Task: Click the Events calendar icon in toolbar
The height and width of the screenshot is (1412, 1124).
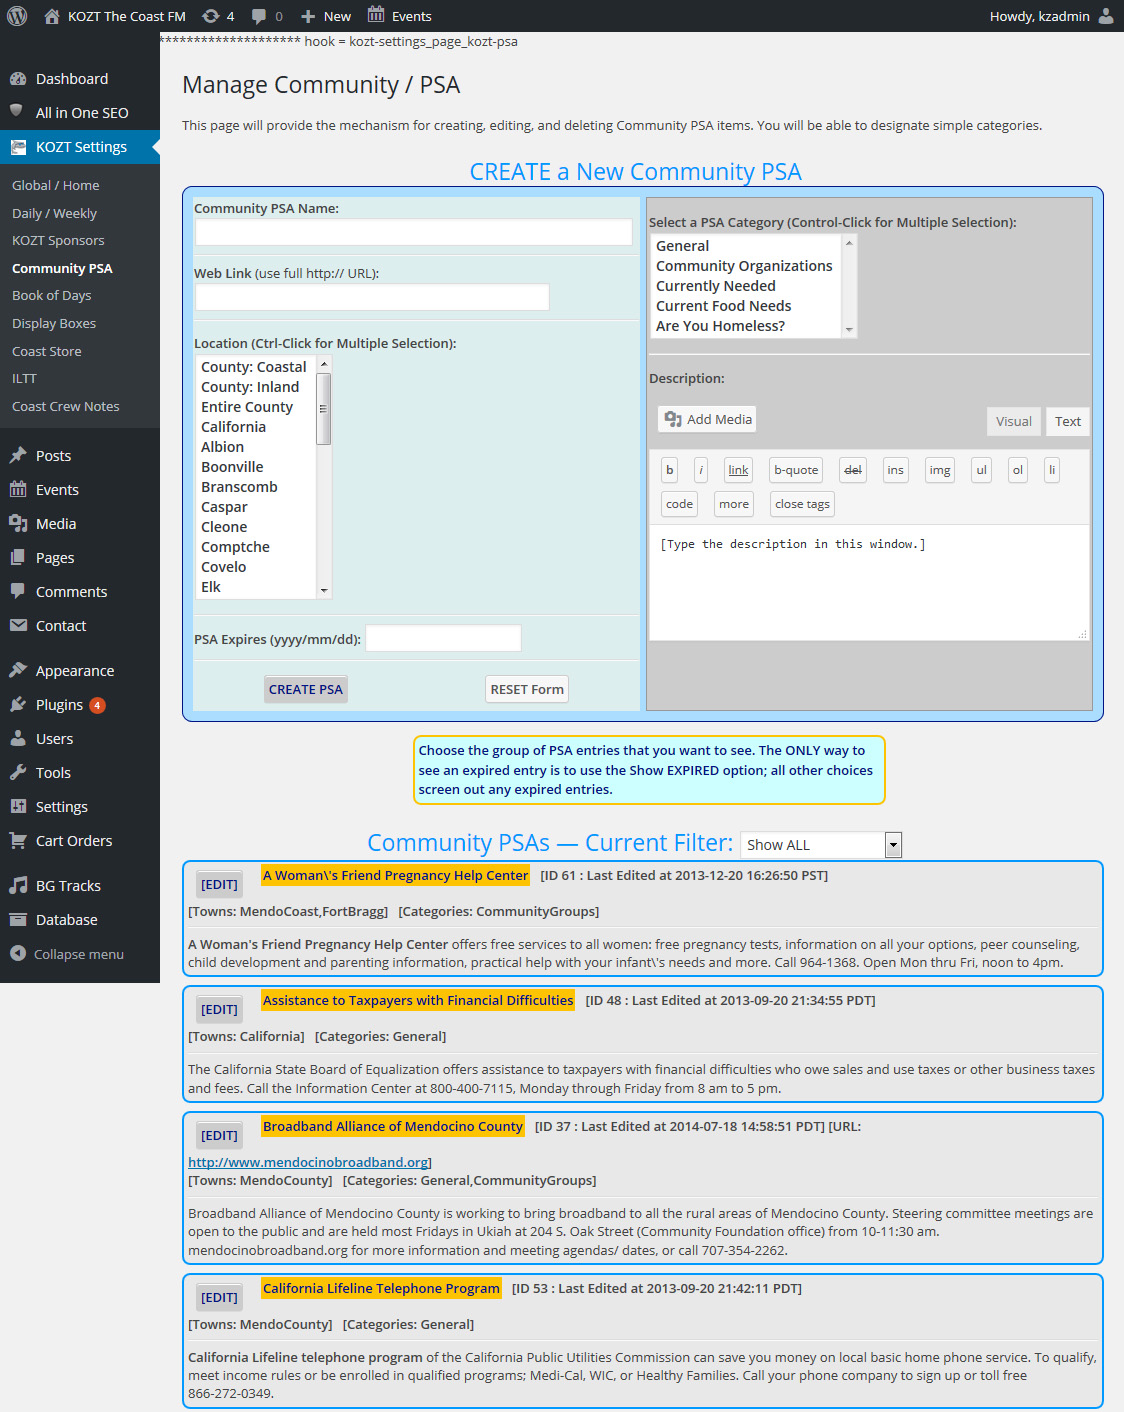Action: [376, 15]
